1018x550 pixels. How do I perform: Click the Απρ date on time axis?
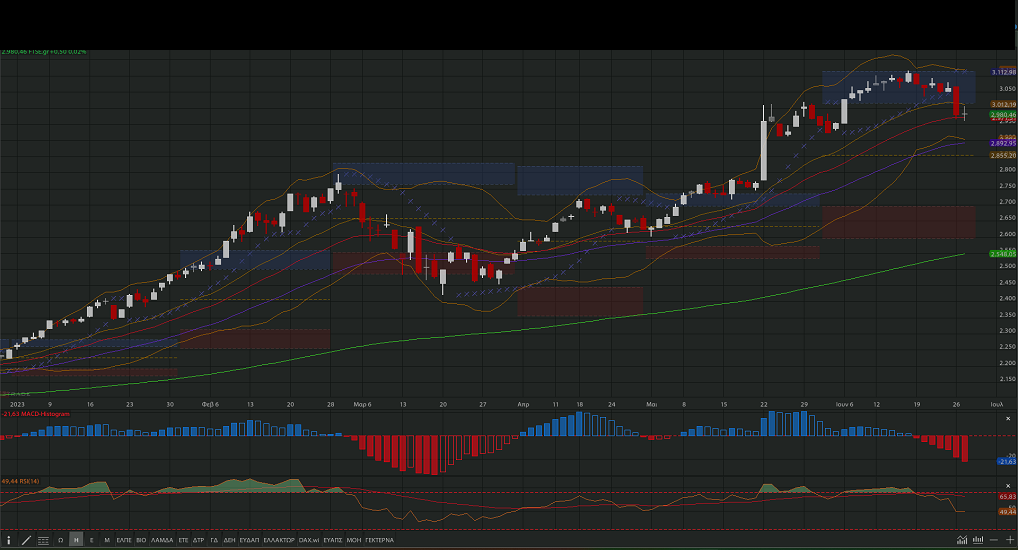pyautogui.click(x=523, y=404)
